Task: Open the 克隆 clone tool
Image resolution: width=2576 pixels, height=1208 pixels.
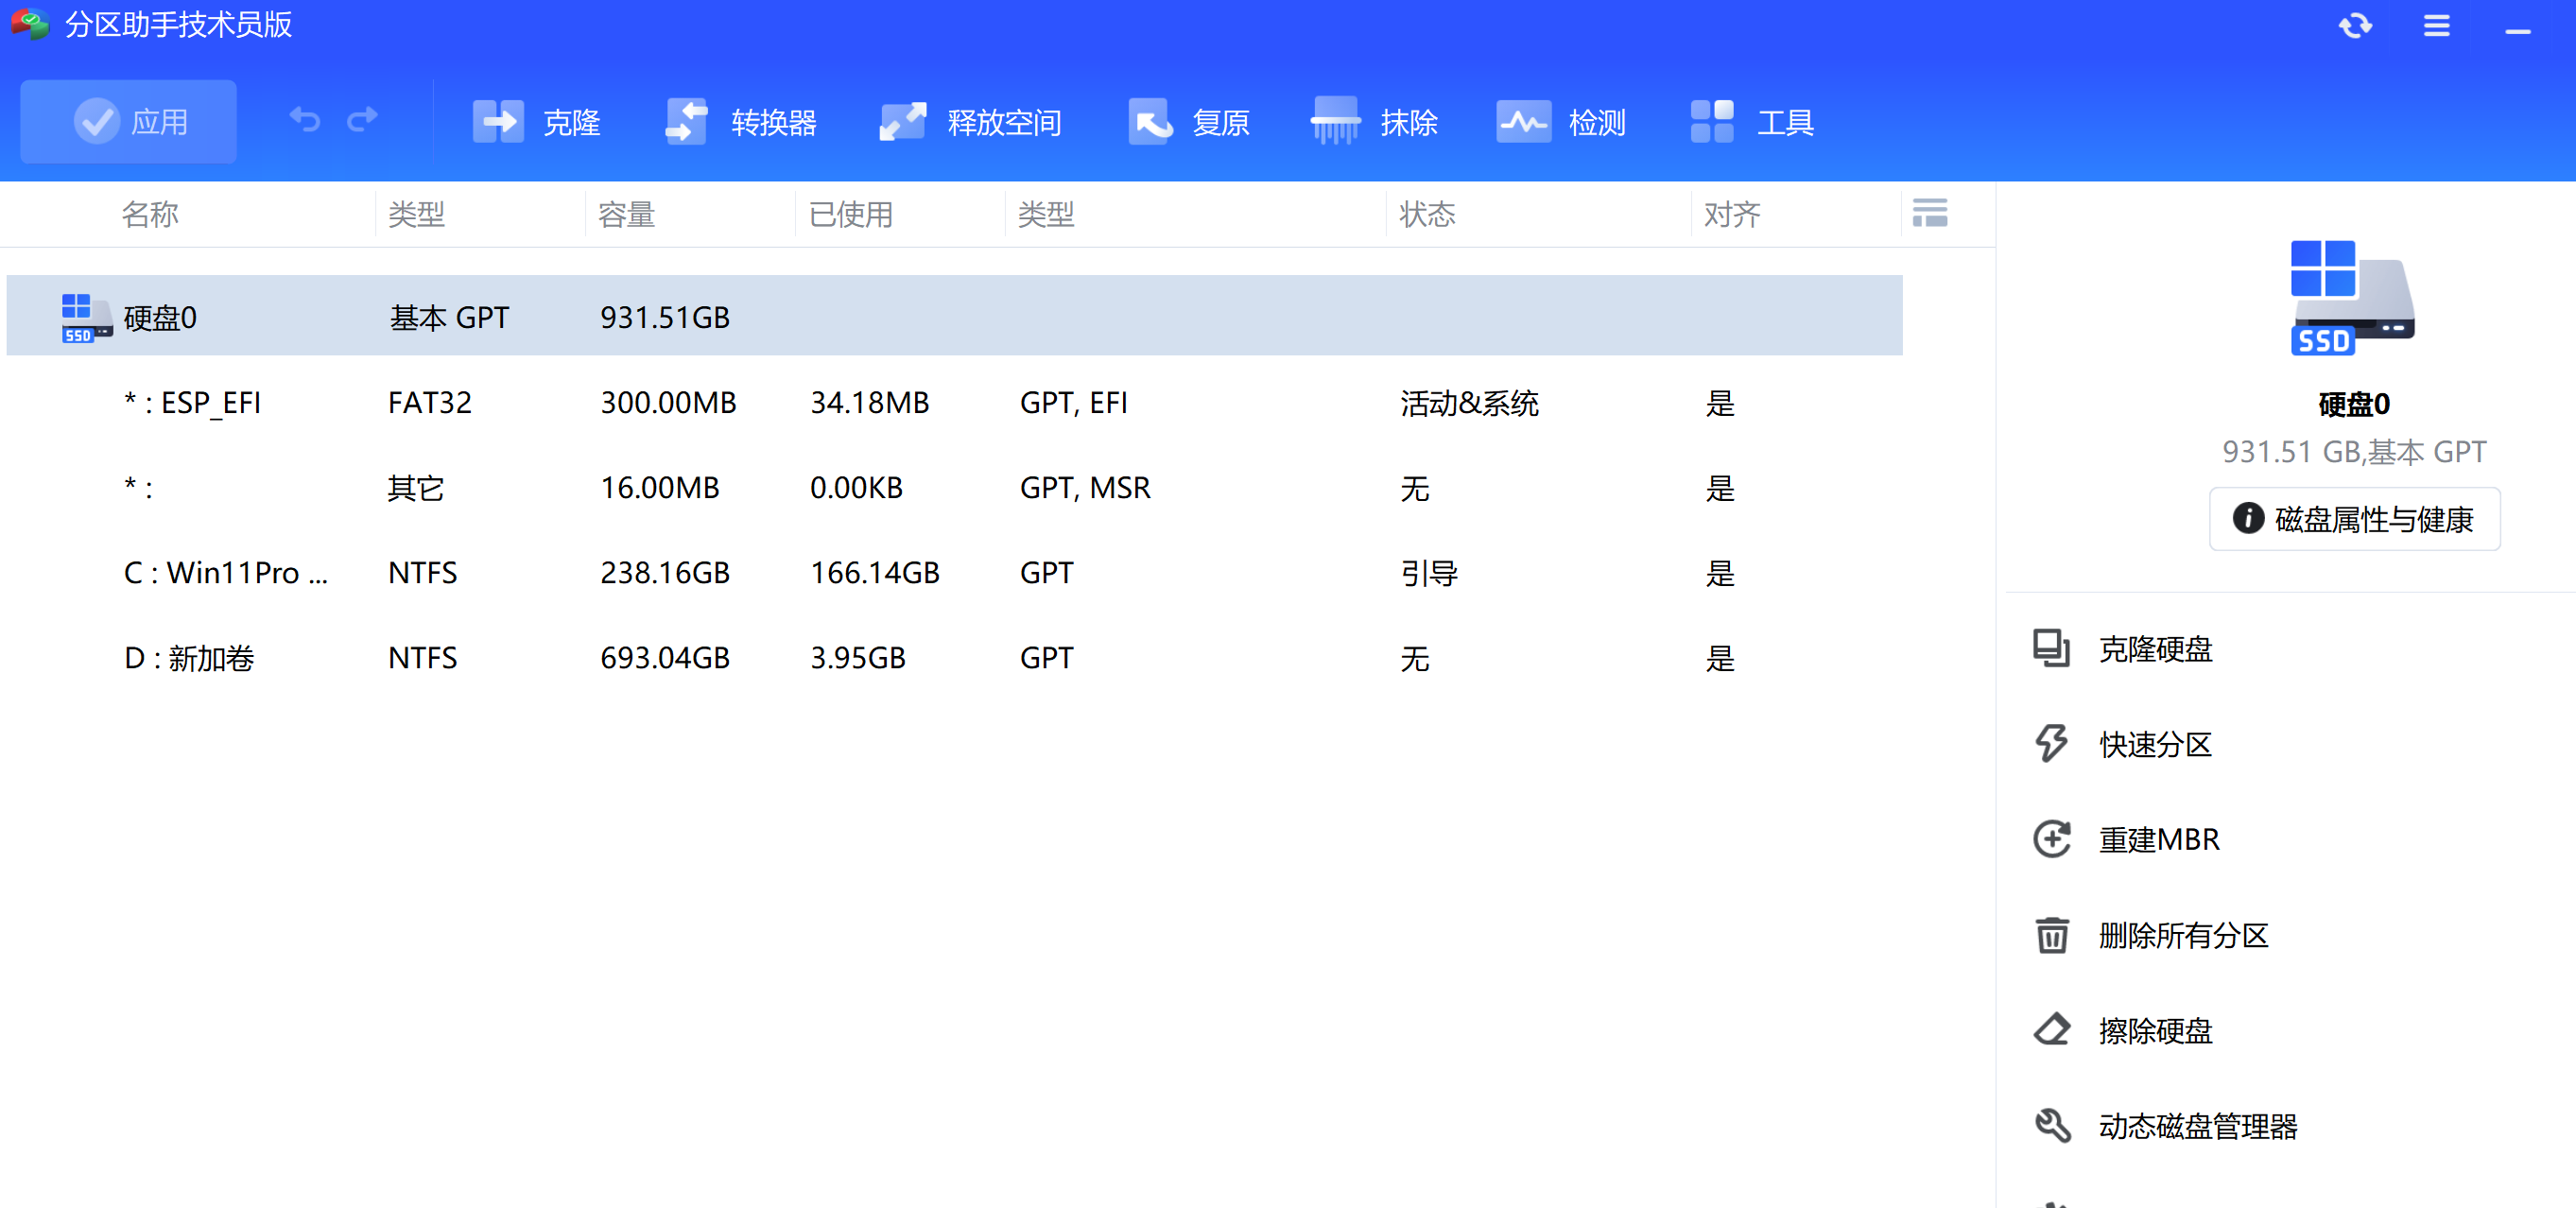Action: (x=537, y=122)
